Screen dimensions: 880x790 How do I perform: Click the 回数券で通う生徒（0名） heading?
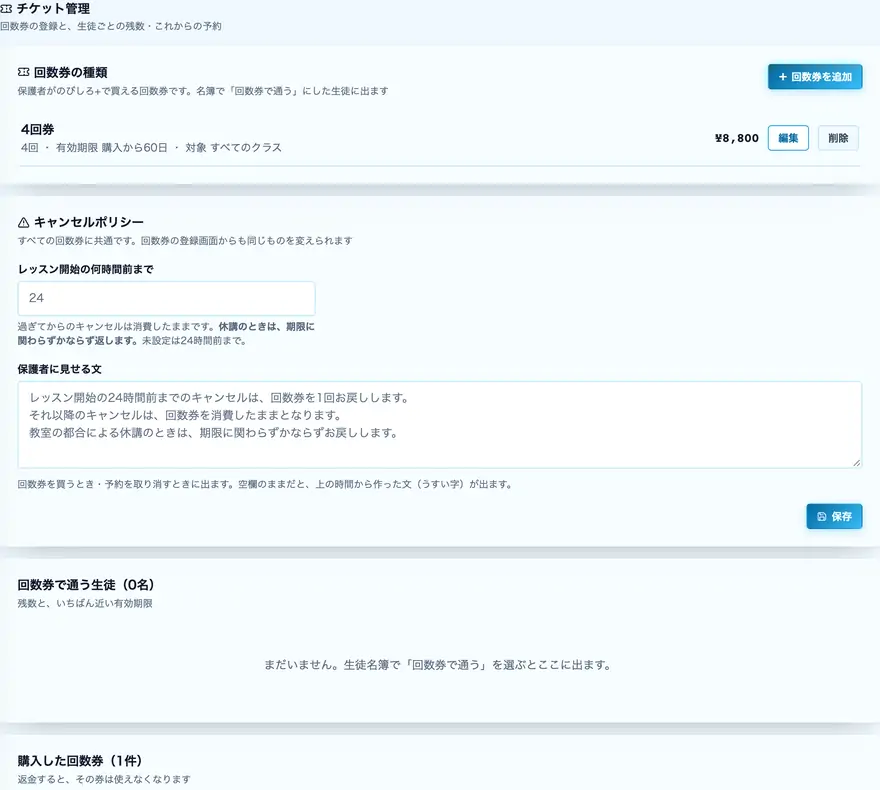86,585
